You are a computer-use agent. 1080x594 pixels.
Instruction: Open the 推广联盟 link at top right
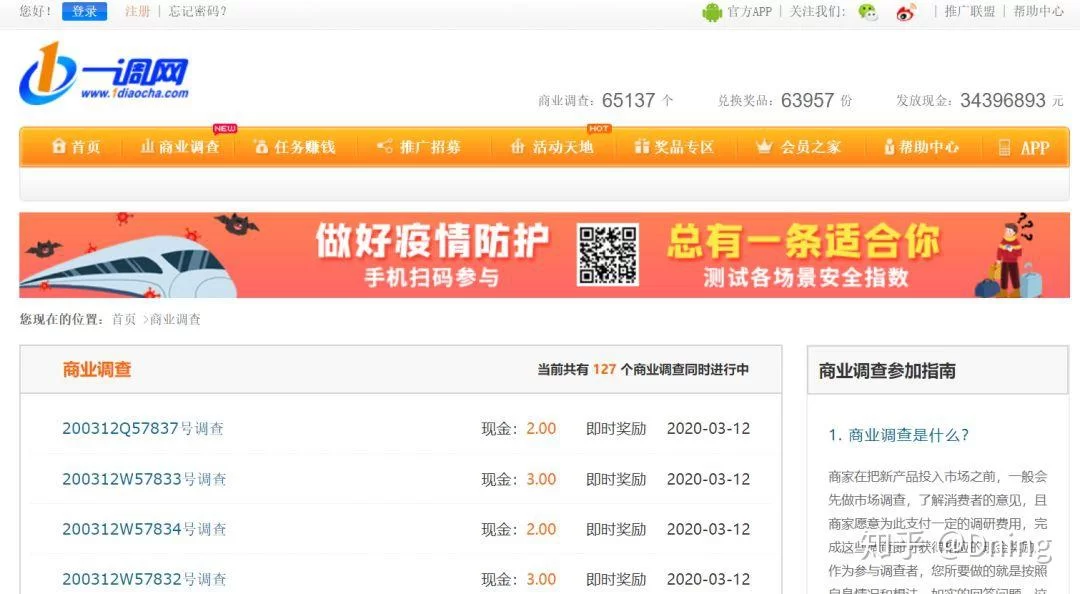tap(970, 12)
